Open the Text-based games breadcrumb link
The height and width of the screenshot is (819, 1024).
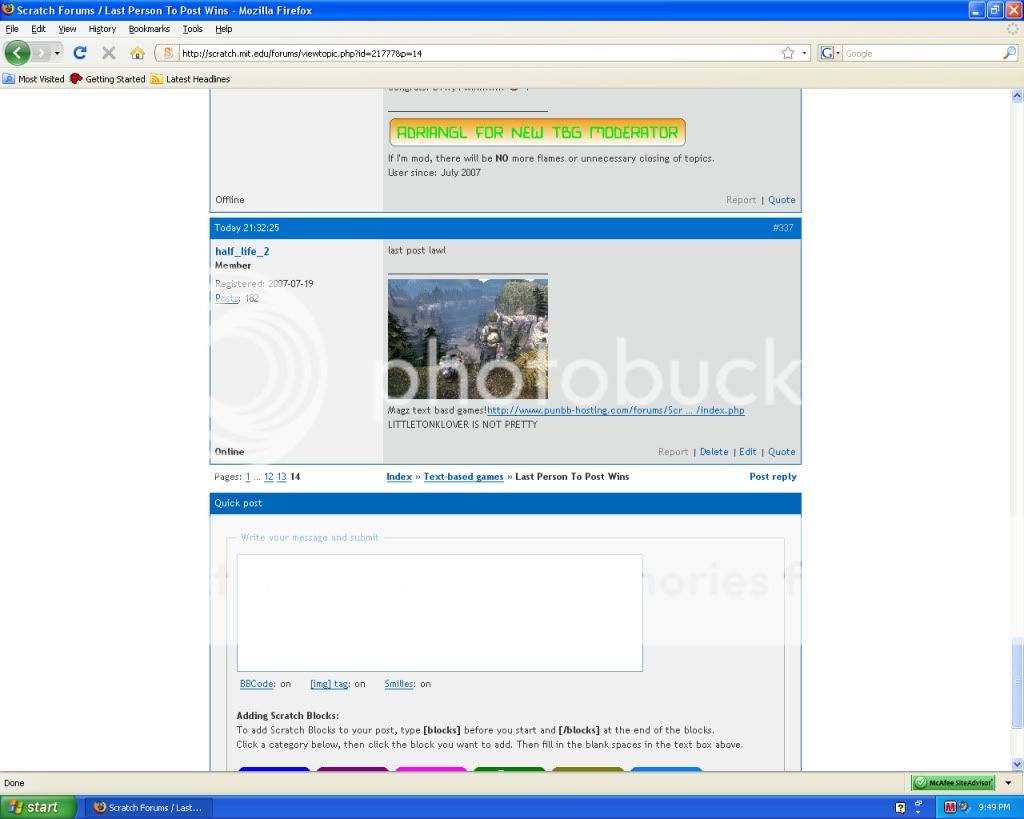click(463, 477)
